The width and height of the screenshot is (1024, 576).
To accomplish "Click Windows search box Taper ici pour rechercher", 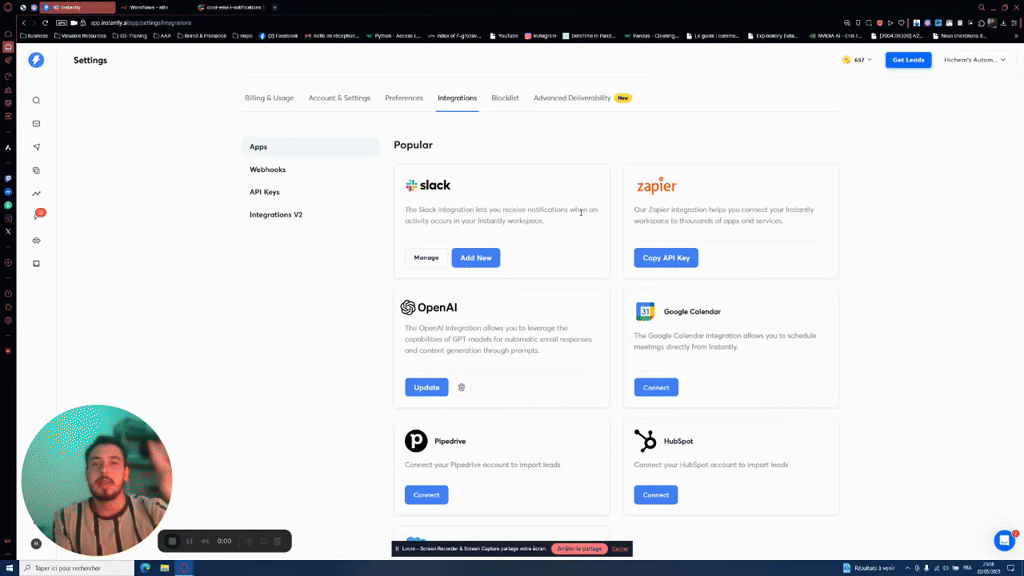I will tap(76, 568).
